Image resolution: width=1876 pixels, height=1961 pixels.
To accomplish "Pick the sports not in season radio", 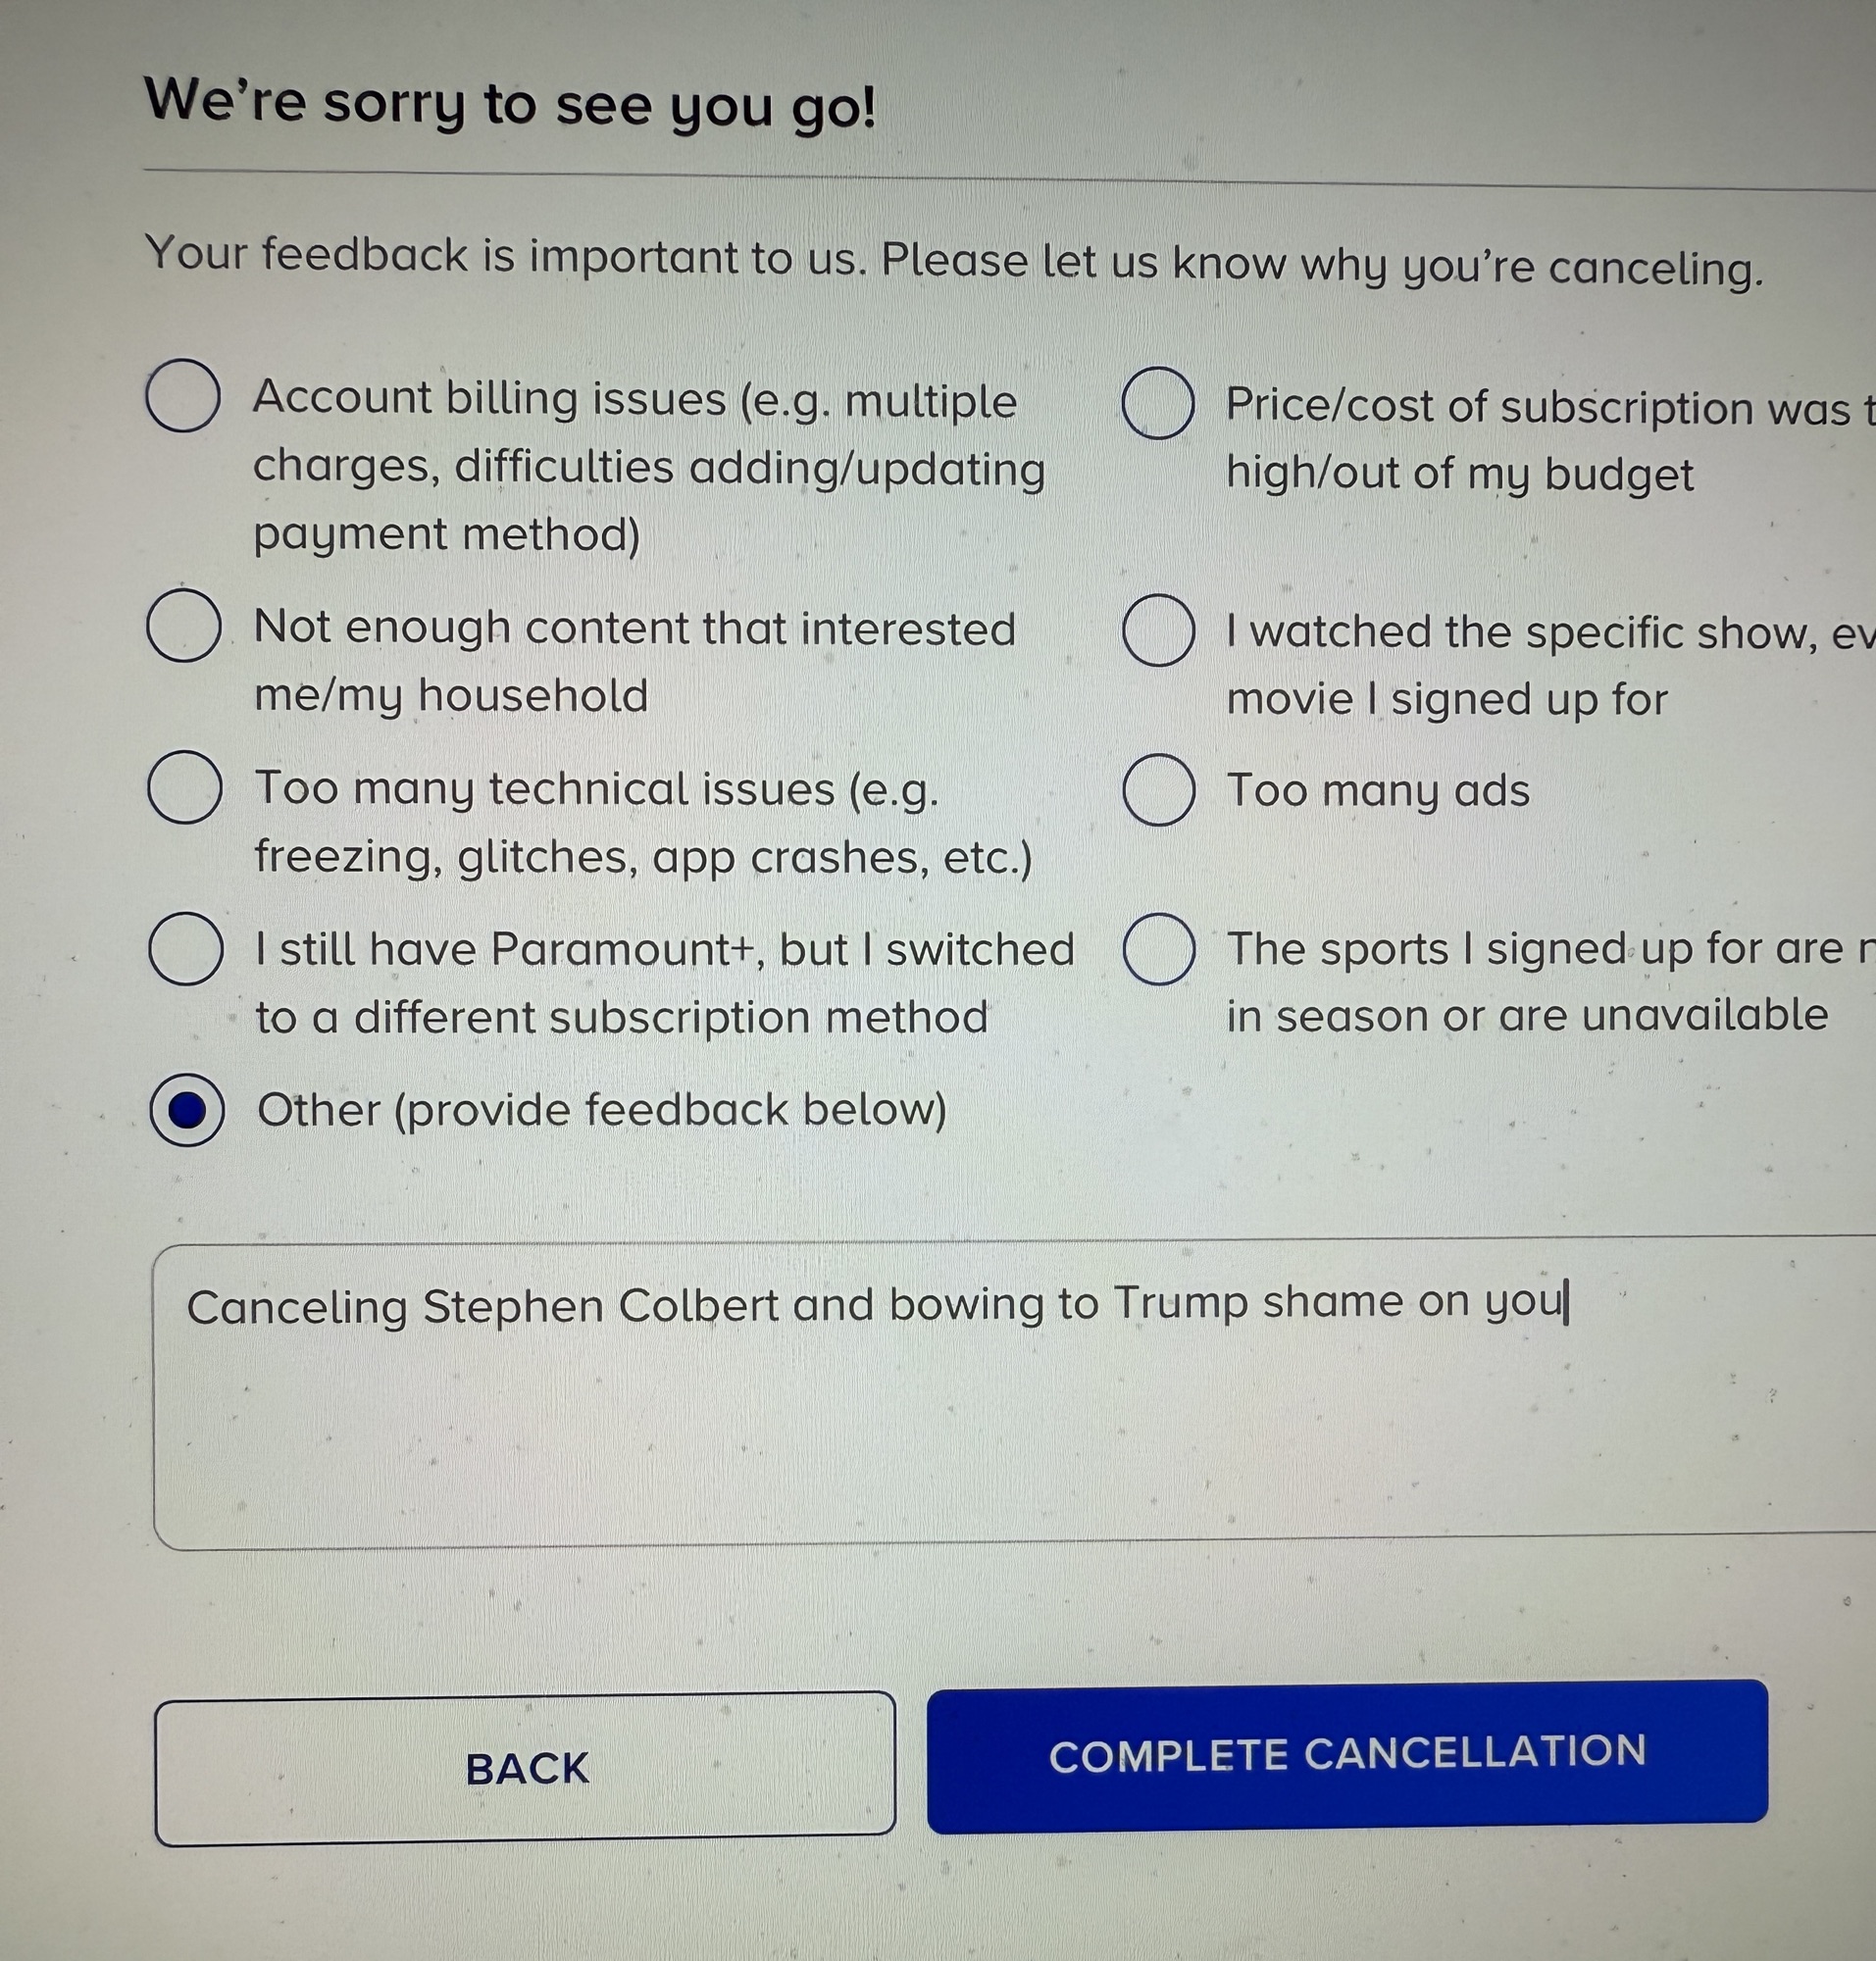I will [x=1159, y=948].
